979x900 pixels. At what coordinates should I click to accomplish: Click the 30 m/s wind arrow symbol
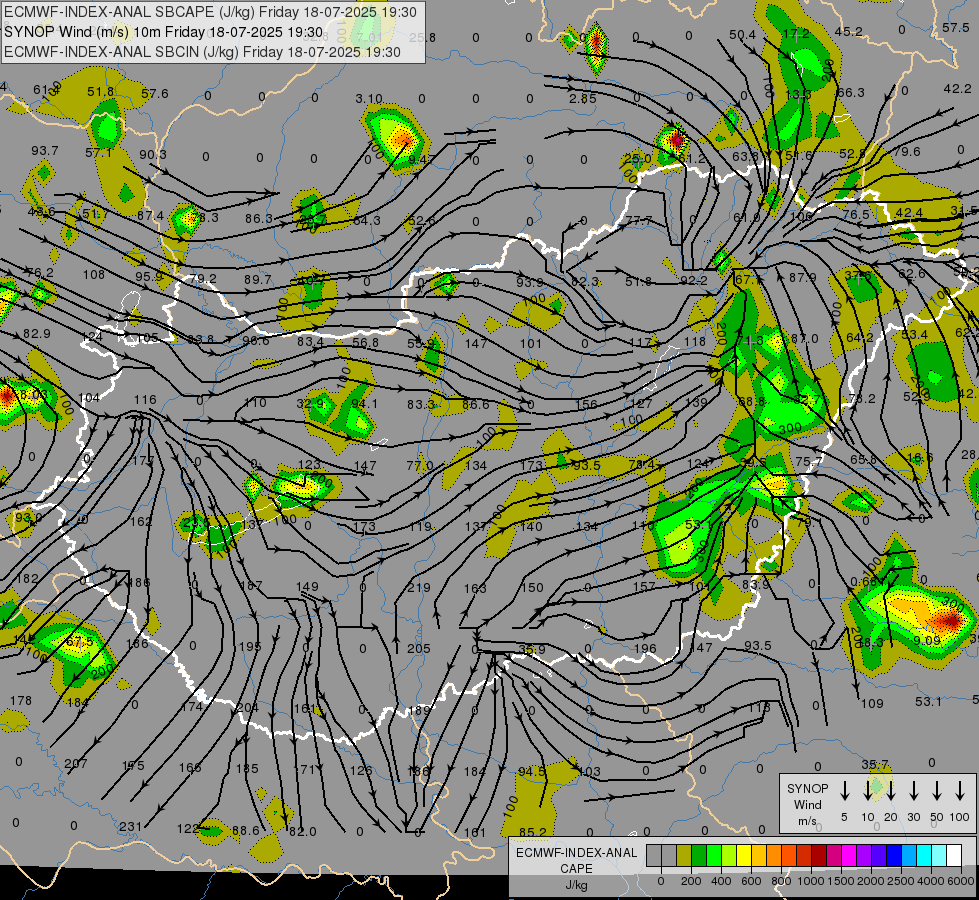913,791
